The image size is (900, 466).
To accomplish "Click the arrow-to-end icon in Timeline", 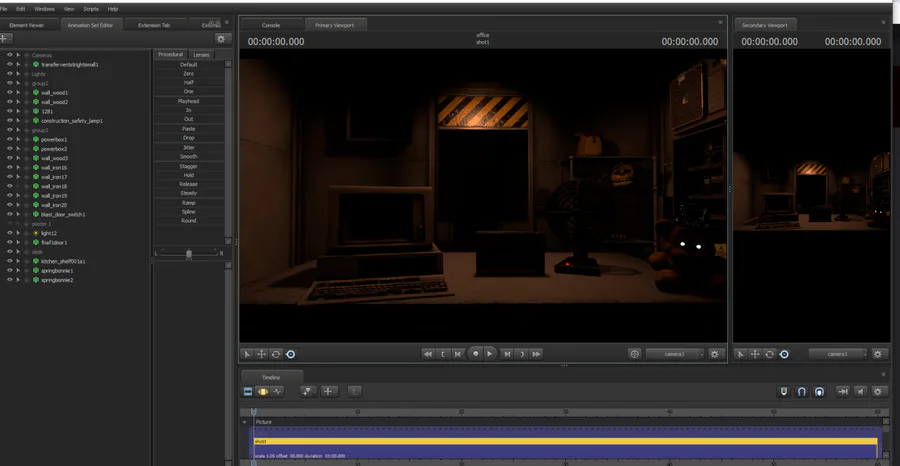I will point(842,391).
